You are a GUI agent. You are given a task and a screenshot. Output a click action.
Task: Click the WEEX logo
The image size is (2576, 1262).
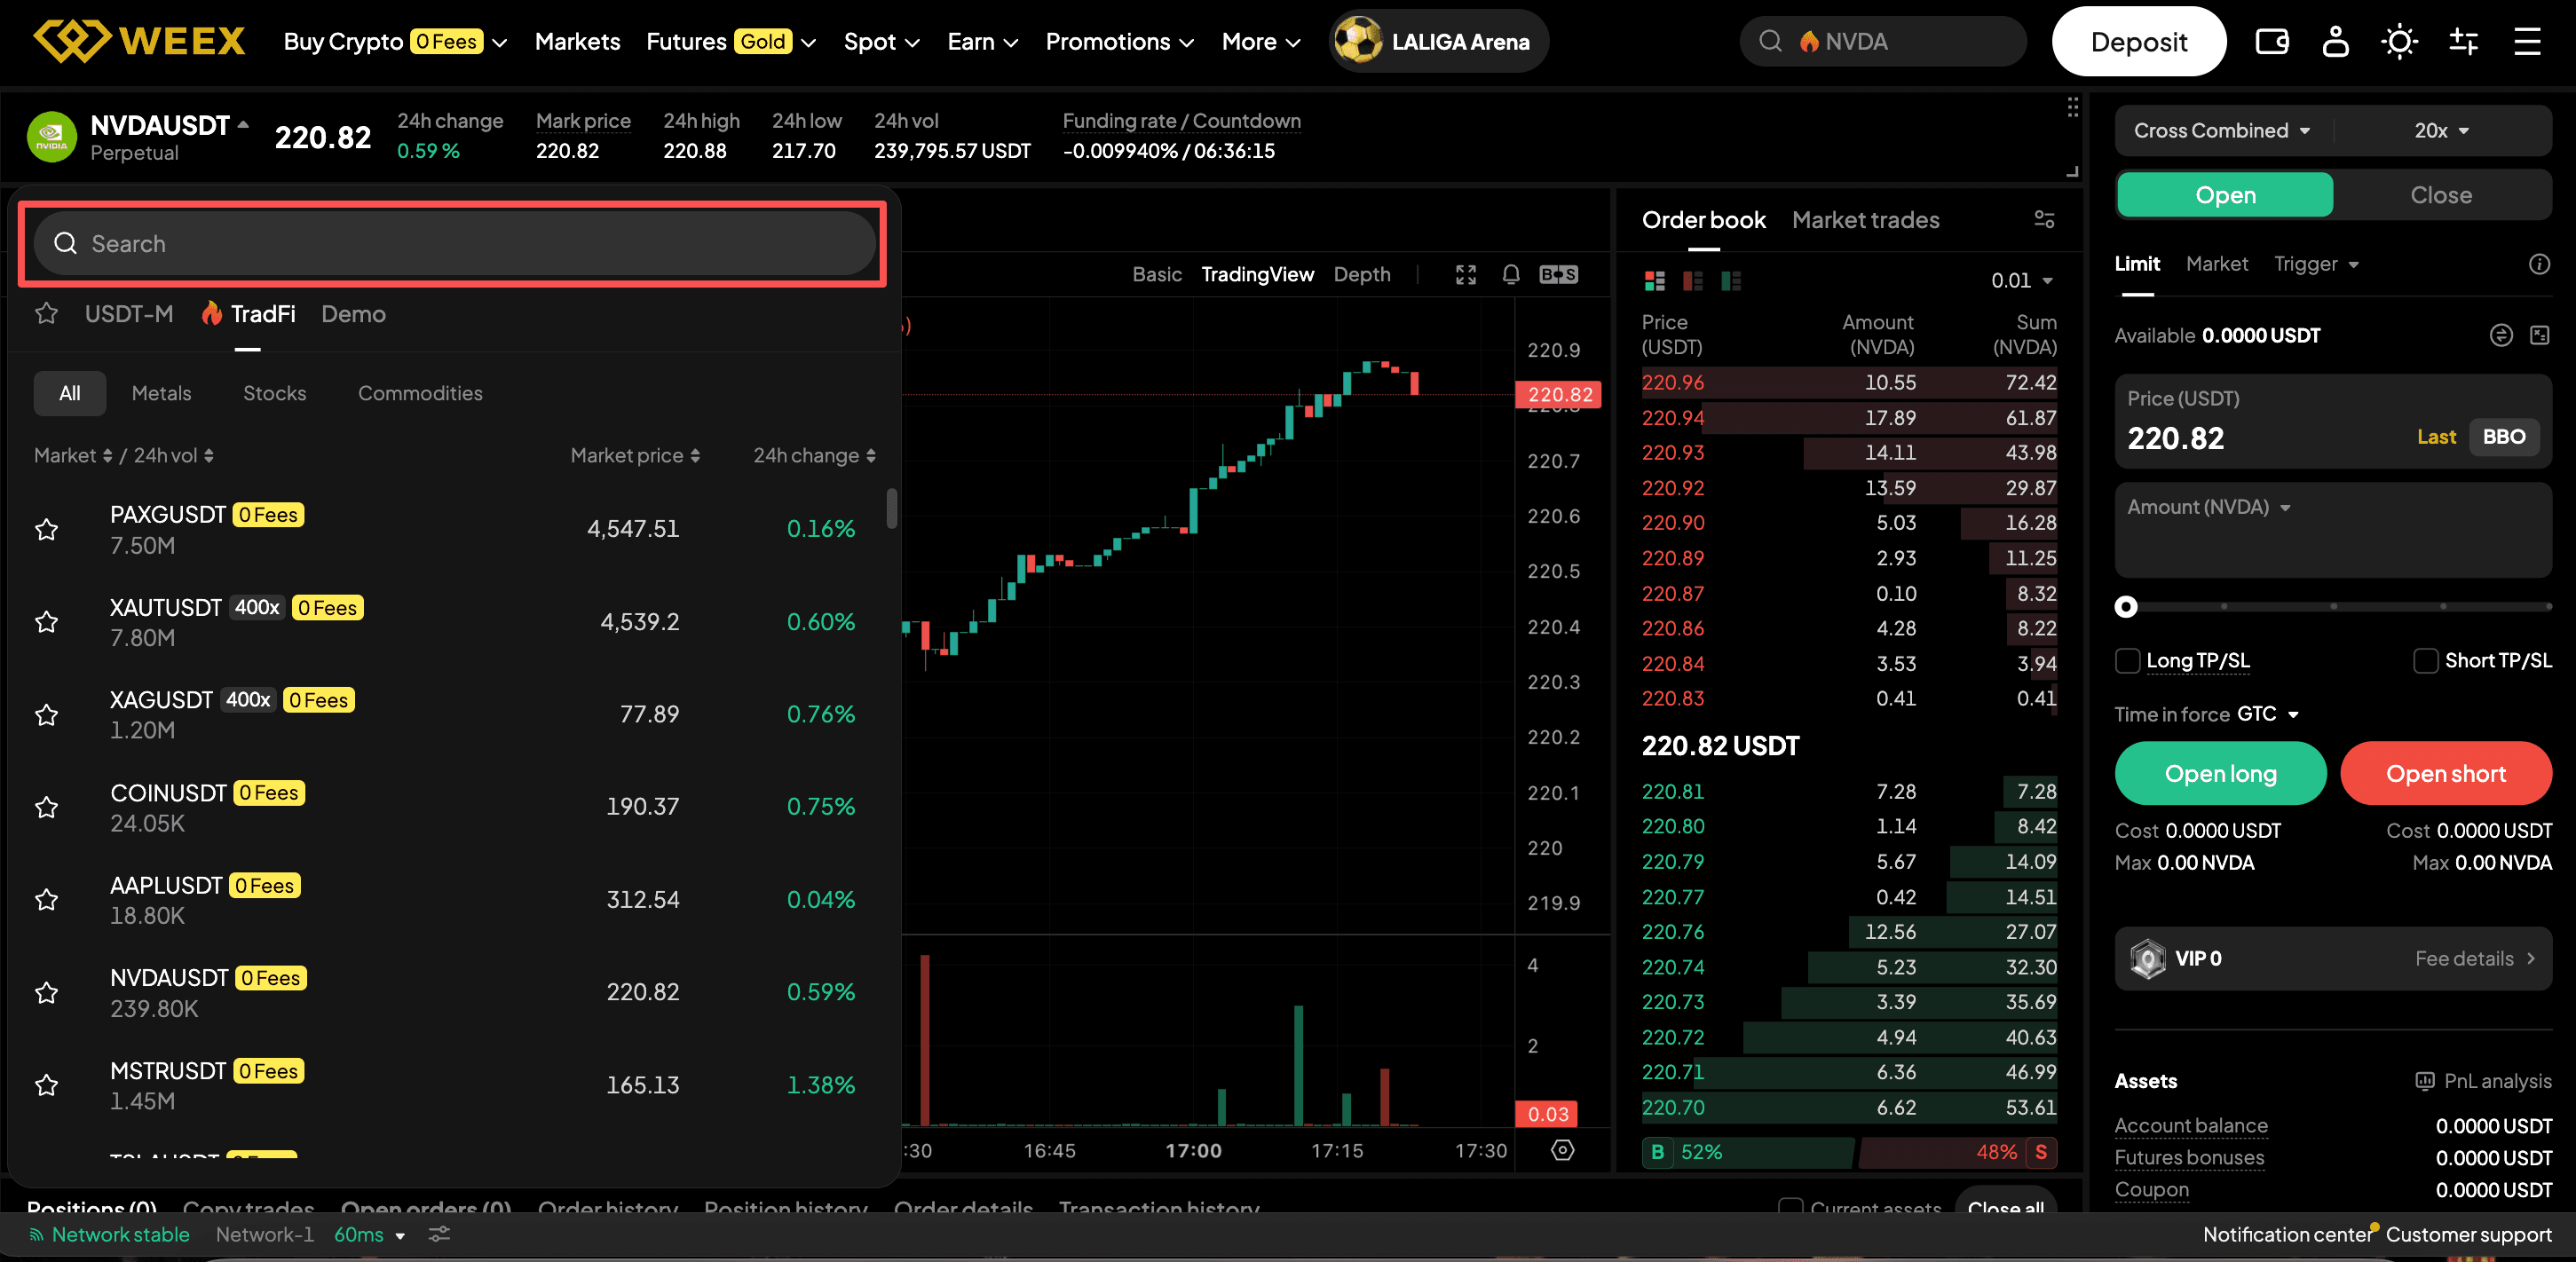[x=139, y=41]
